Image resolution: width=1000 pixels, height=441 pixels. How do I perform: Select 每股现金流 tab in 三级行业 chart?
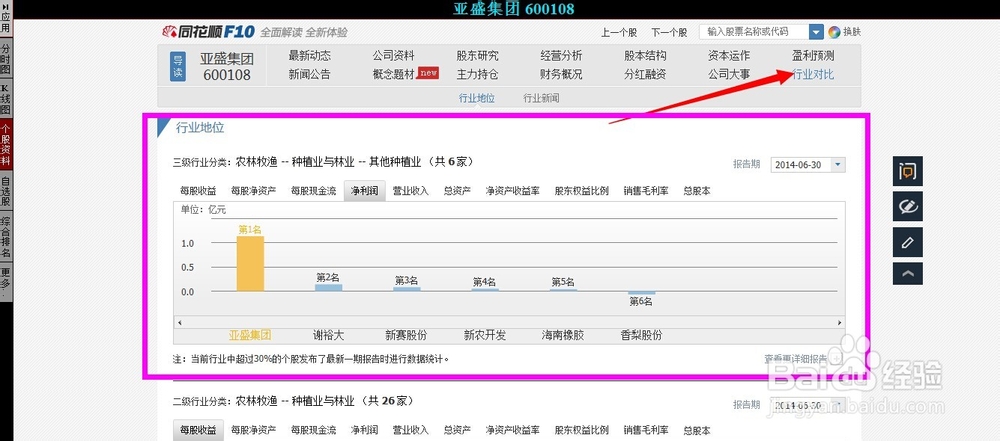tap(313, 190)
